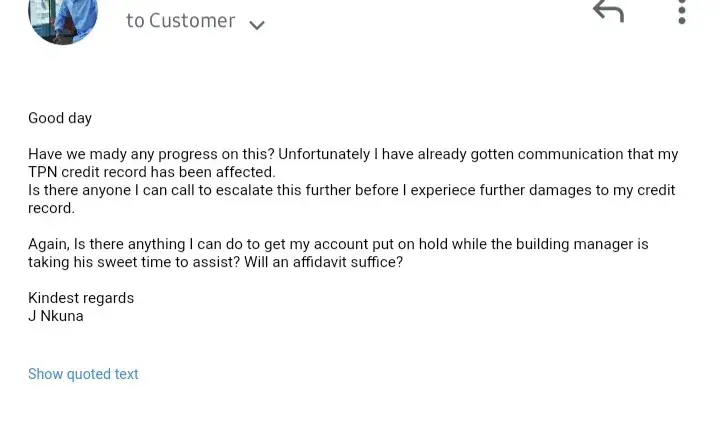Click the "J Nkuna" signature name
This screenshot has width=720, height=446.
tap(56, 316)
